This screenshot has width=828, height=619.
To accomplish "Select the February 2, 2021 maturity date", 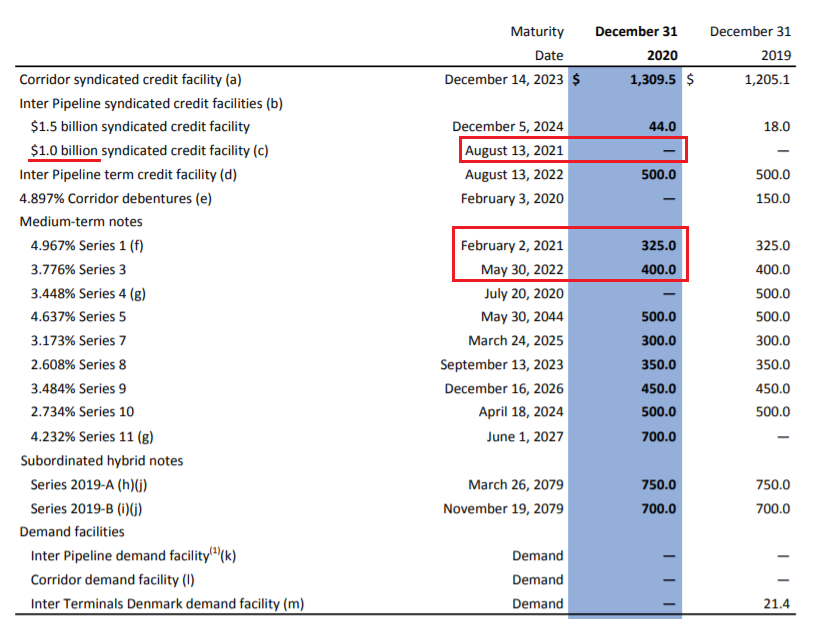I will click(512, 246).
